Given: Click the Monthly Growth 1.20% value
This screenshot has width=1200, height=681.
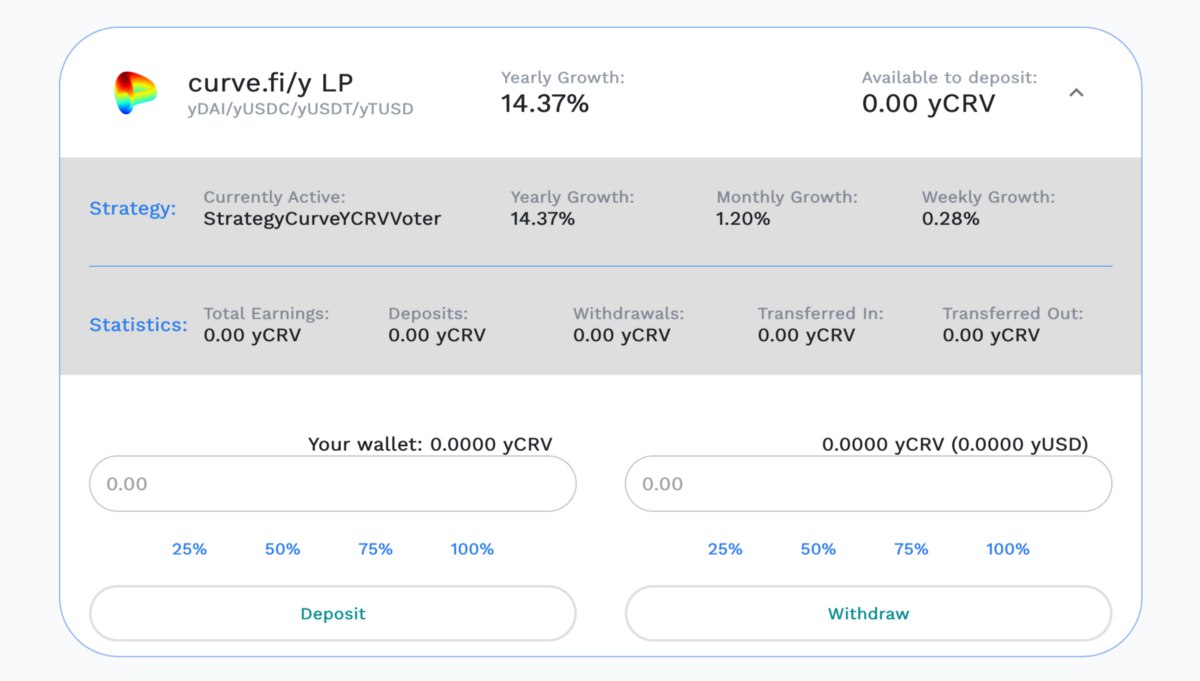Looking at the screenshot, I should pos(743,218).
